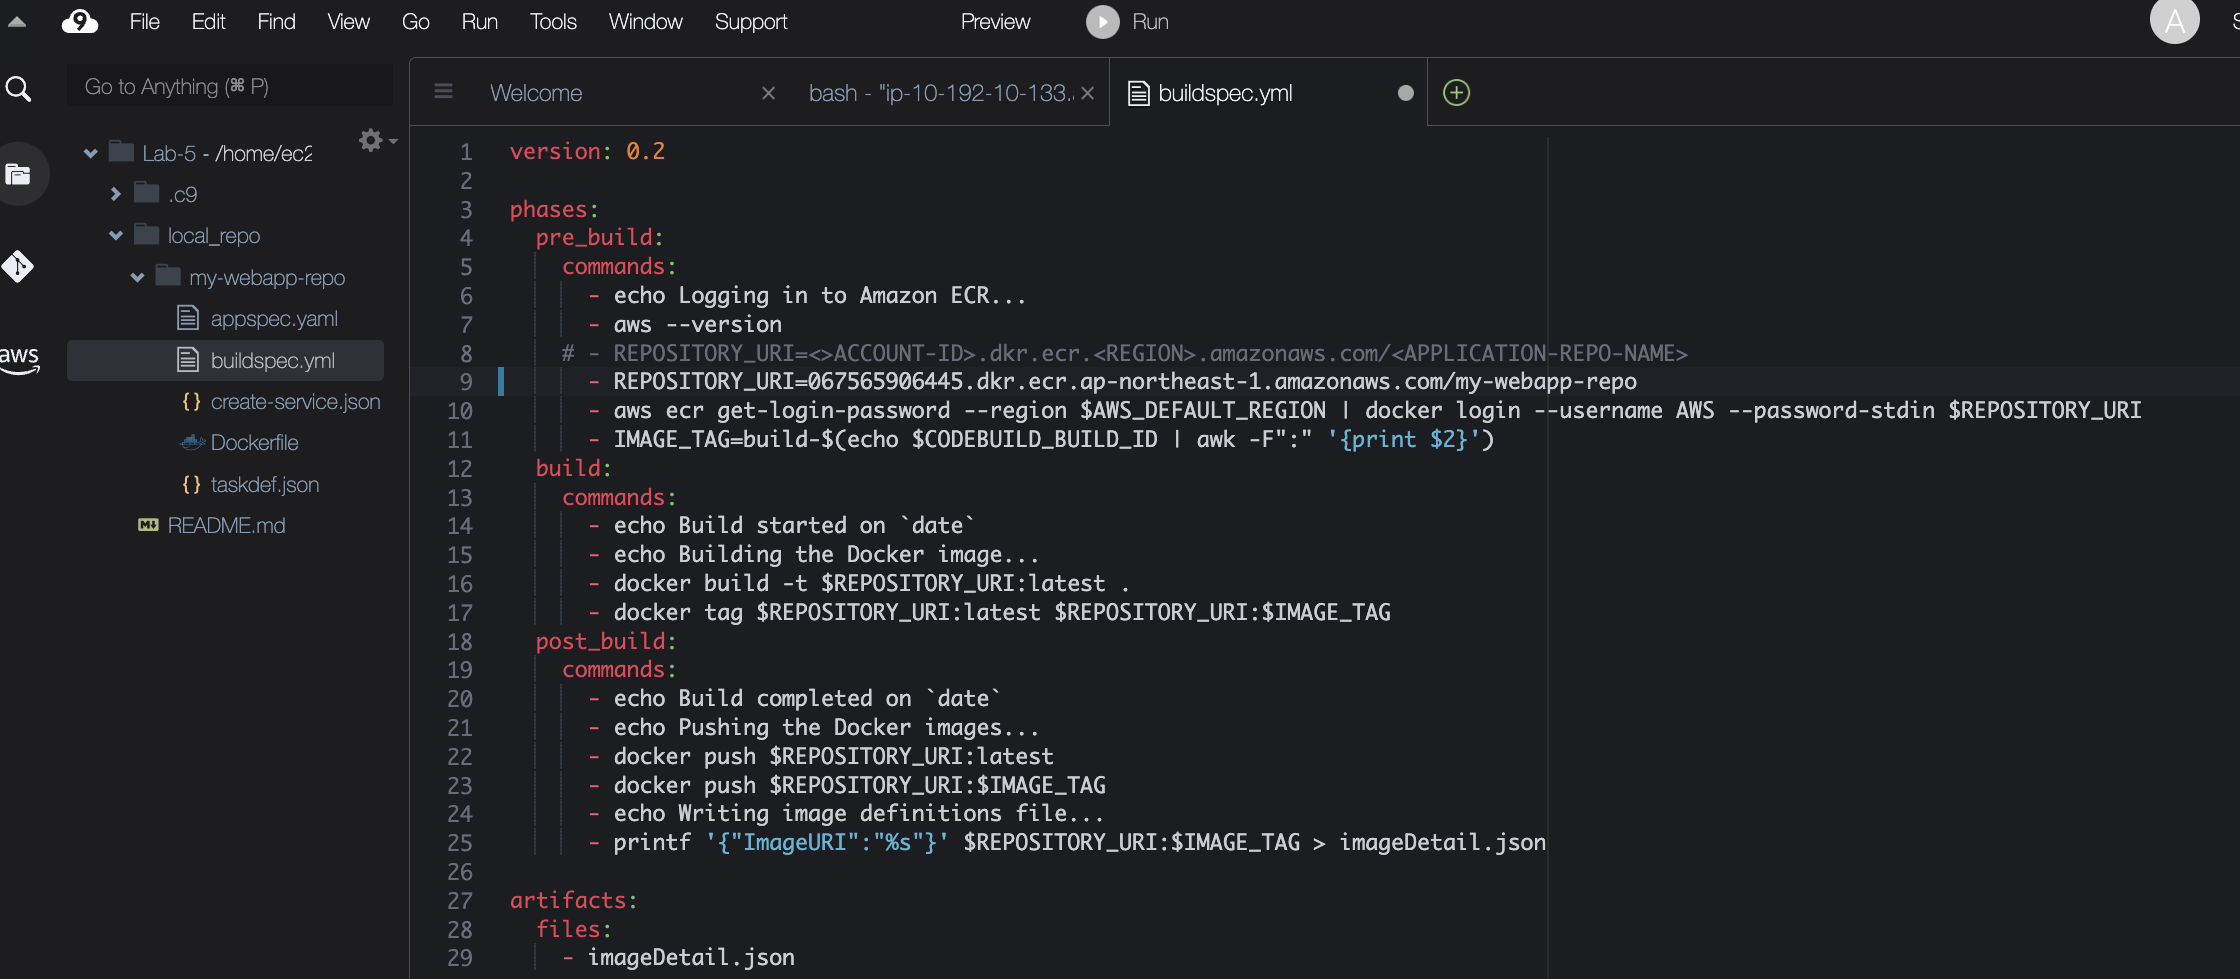Open the Find menu
Image resolution: width=2240 pixels, height=979 pixels.
coord(277,22)
